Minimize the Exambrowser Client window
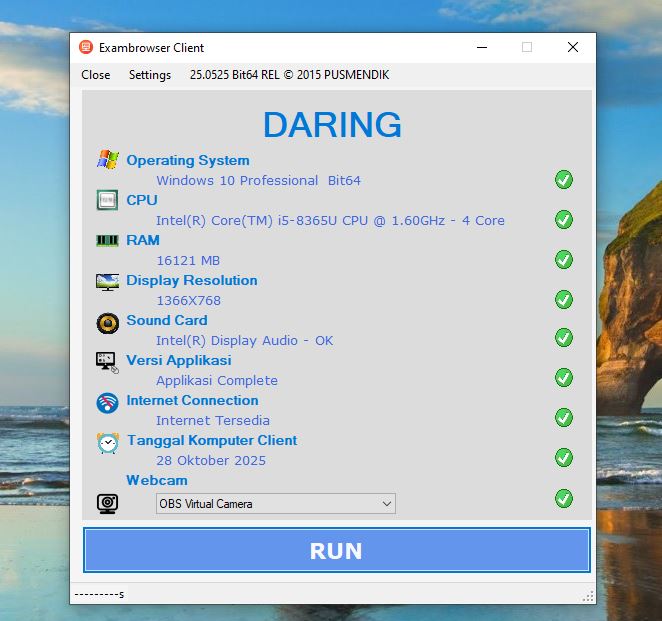The height and width of the screenshot is (621, 662). [482, 47]
